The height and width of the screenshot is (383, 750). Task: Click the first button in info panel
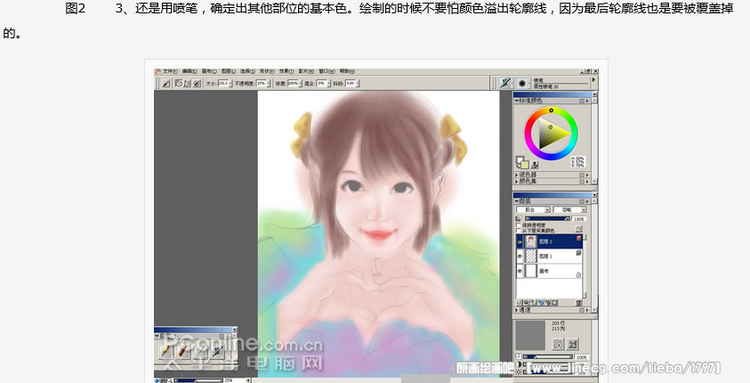[558, 344]
